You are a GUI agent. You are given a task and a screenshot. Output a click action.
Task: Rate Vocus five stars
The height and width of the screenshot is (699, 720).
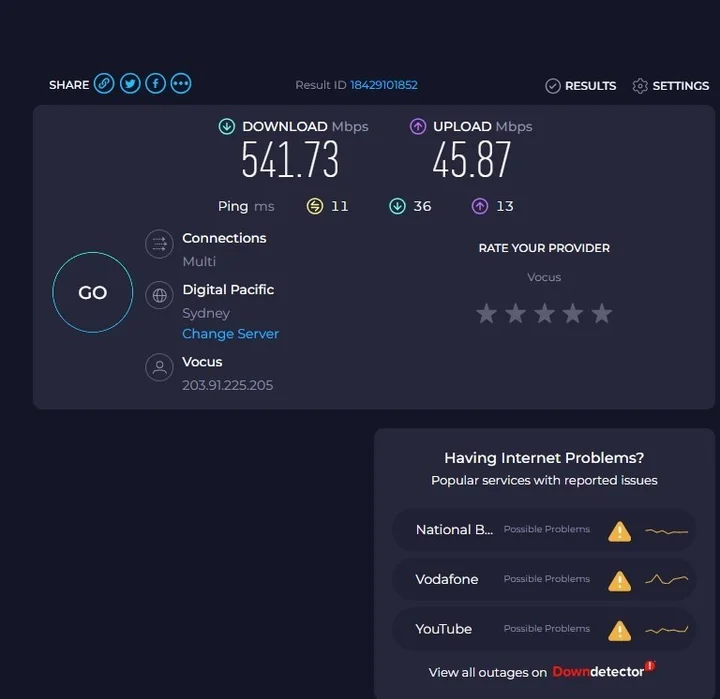pyautogui.click(x=601, y=314)
